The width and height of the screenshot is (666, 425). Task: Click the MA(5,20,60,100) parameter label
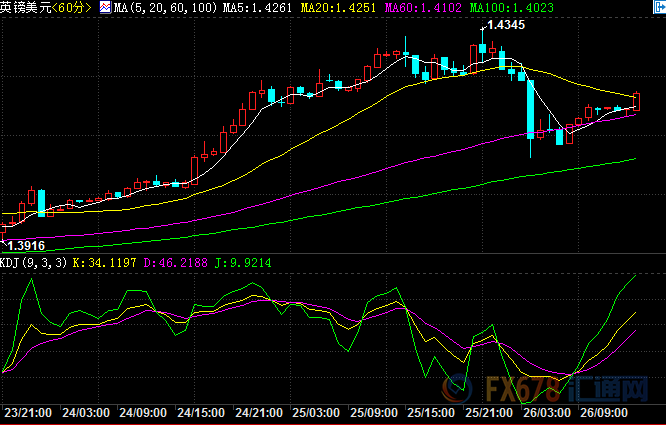click(166, 8)
